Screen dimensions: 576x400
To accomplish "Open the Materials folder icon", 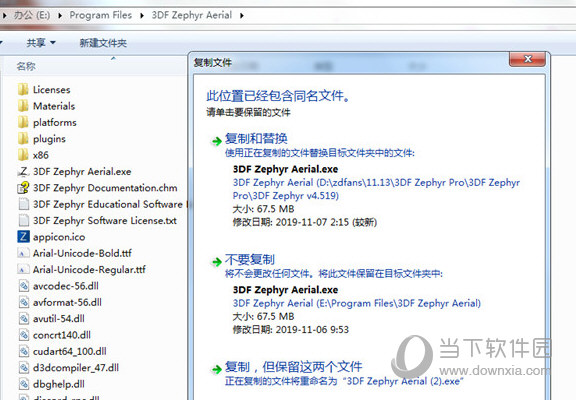I will tap(23, 106).
